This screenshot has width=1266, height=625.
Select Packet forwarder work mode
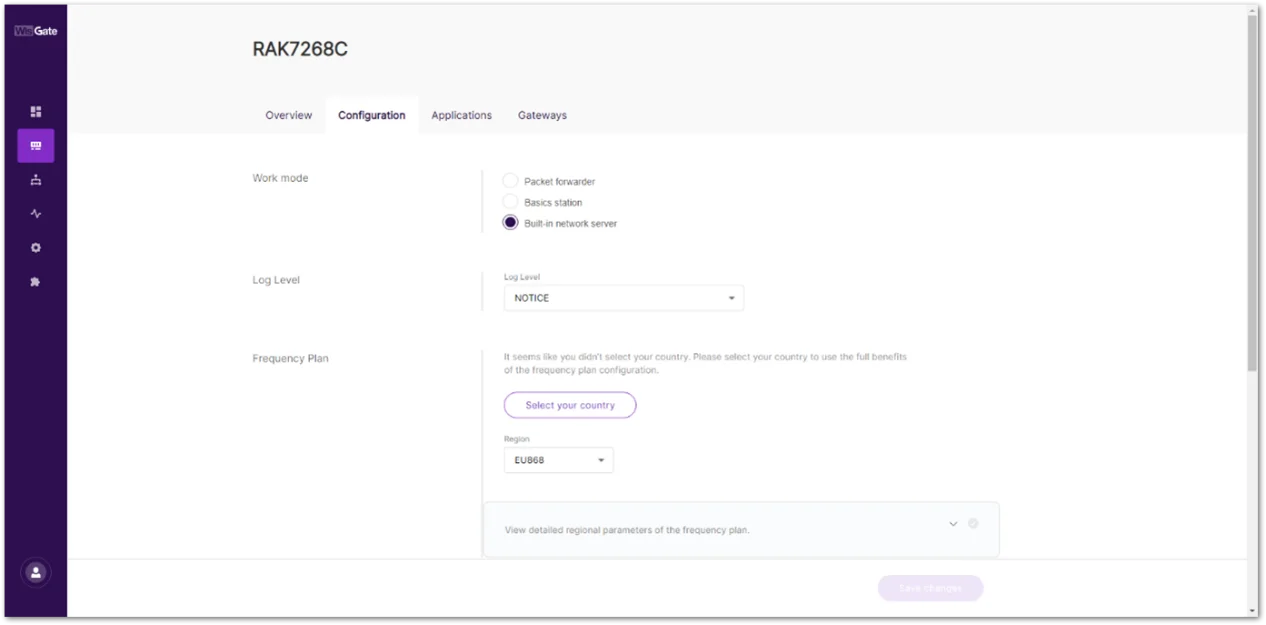[x=510, y=181]
